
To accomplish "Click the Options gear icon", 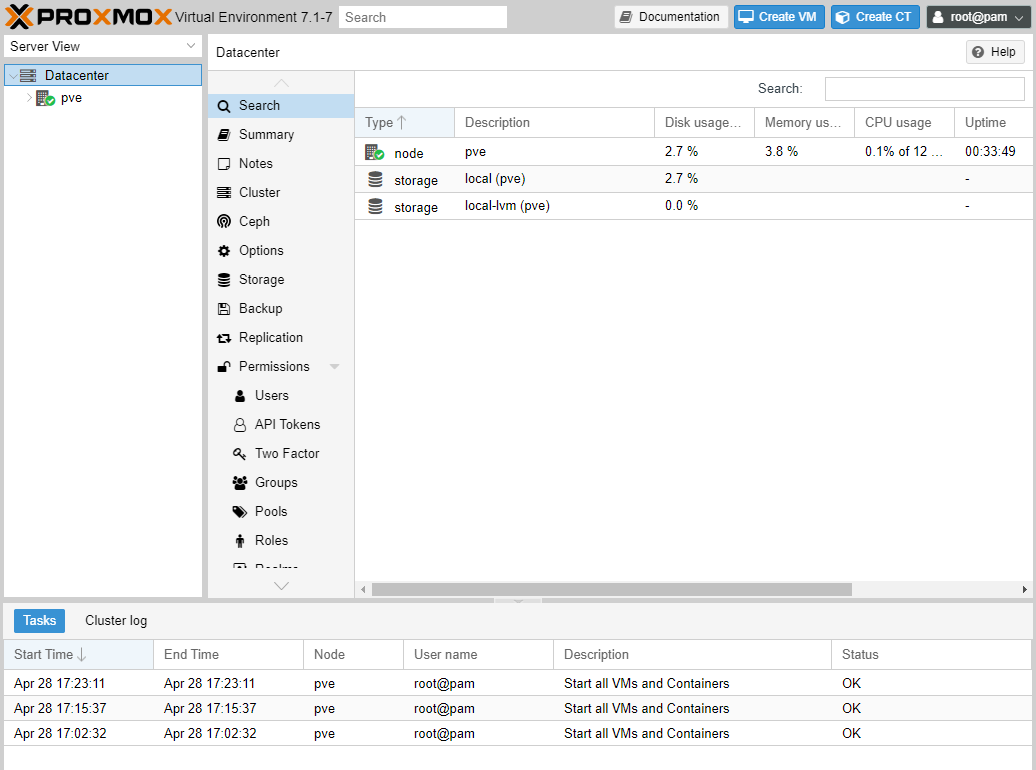I will click(x=224, y=251).
